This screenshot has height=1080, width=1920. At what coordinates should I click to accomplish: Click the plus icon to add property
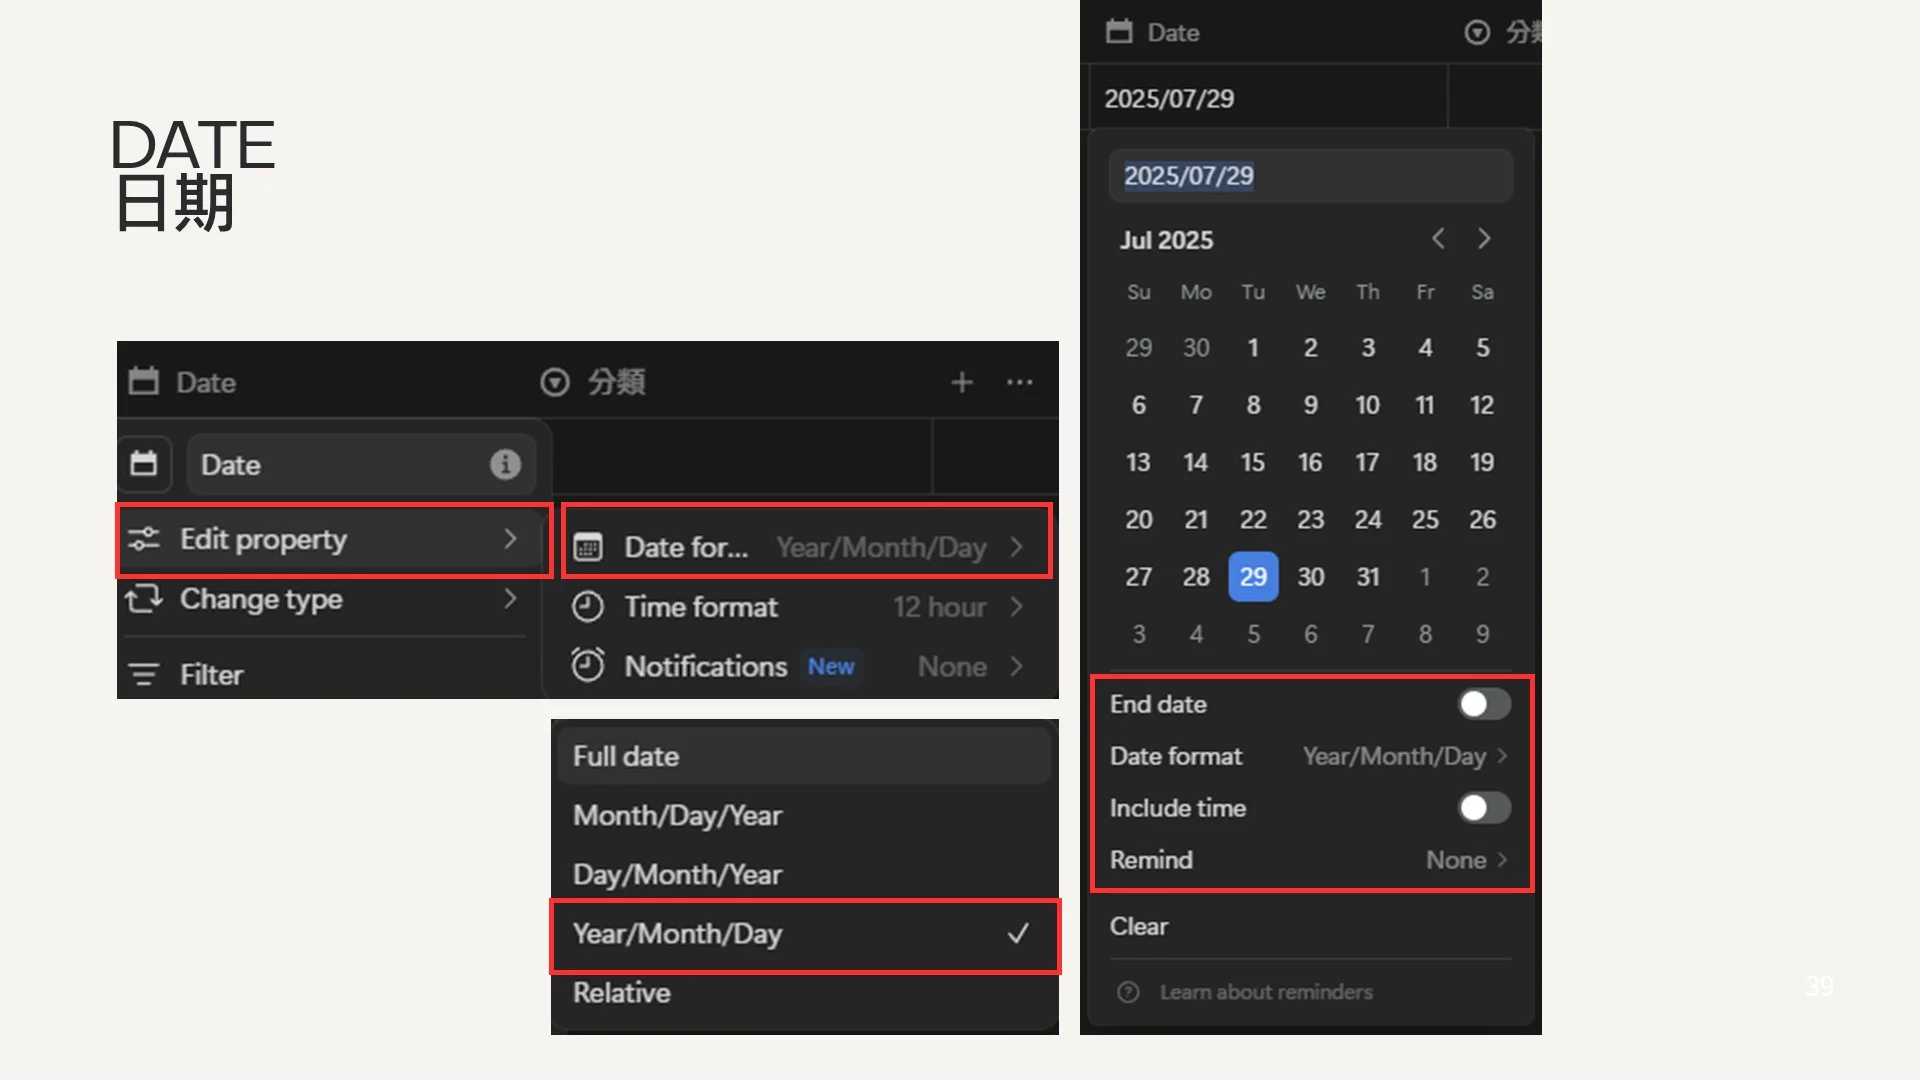click(x=961, y=382)
